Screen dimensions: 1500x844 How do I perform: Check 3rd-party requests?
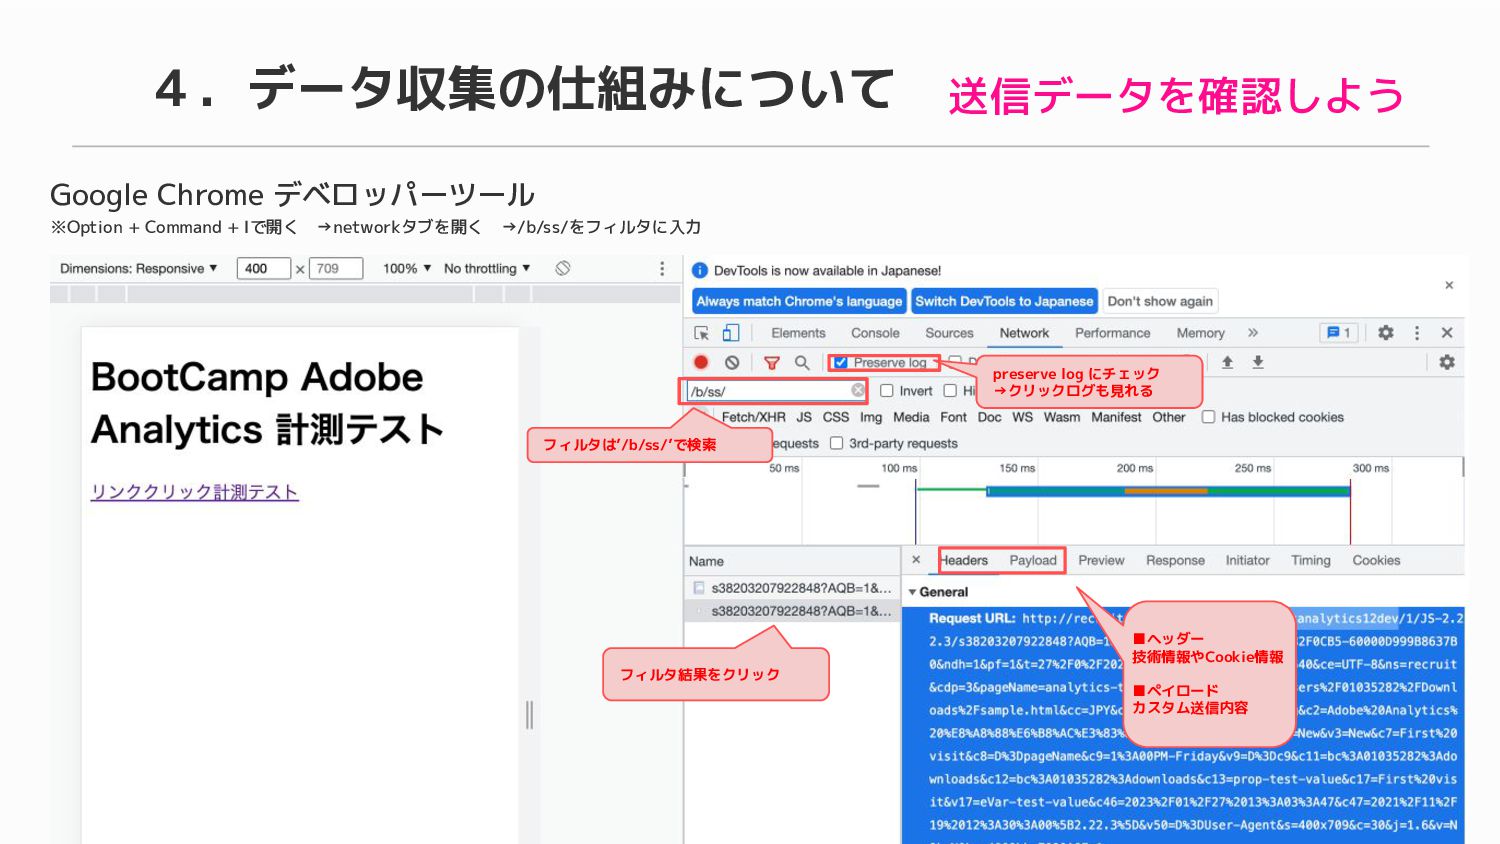[836, 443]
